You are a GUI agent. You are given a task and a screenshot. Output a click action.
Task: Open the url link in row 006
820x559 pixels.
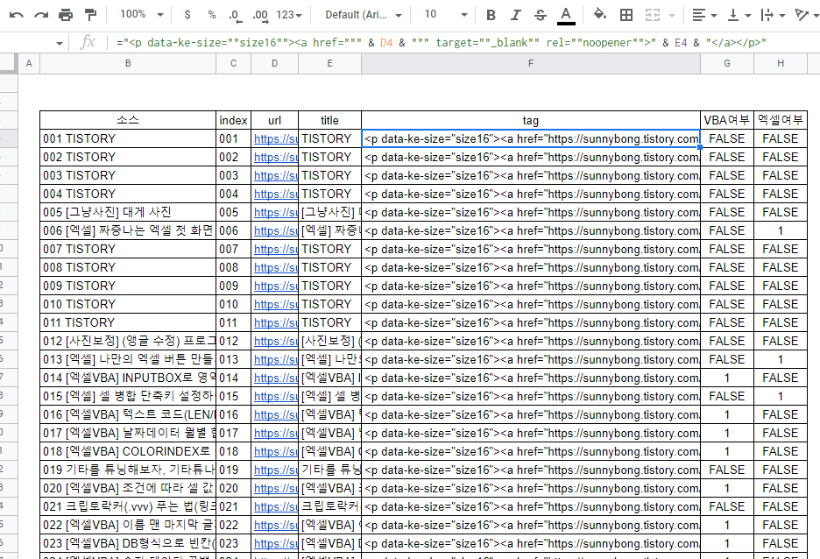click(276, 231)
